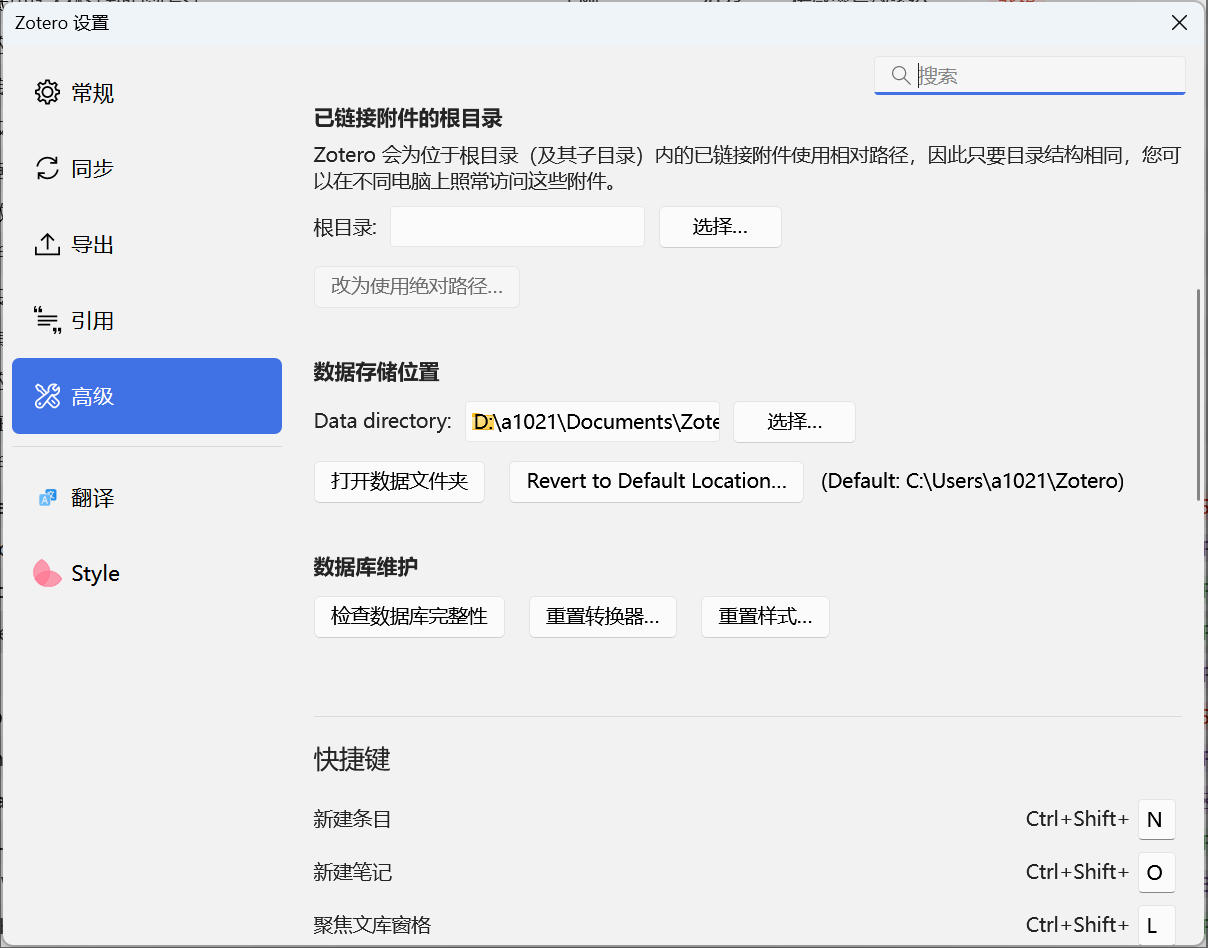Click the 重置转换器... button
The image size is (1208, 948).
(x=602, y=616)
